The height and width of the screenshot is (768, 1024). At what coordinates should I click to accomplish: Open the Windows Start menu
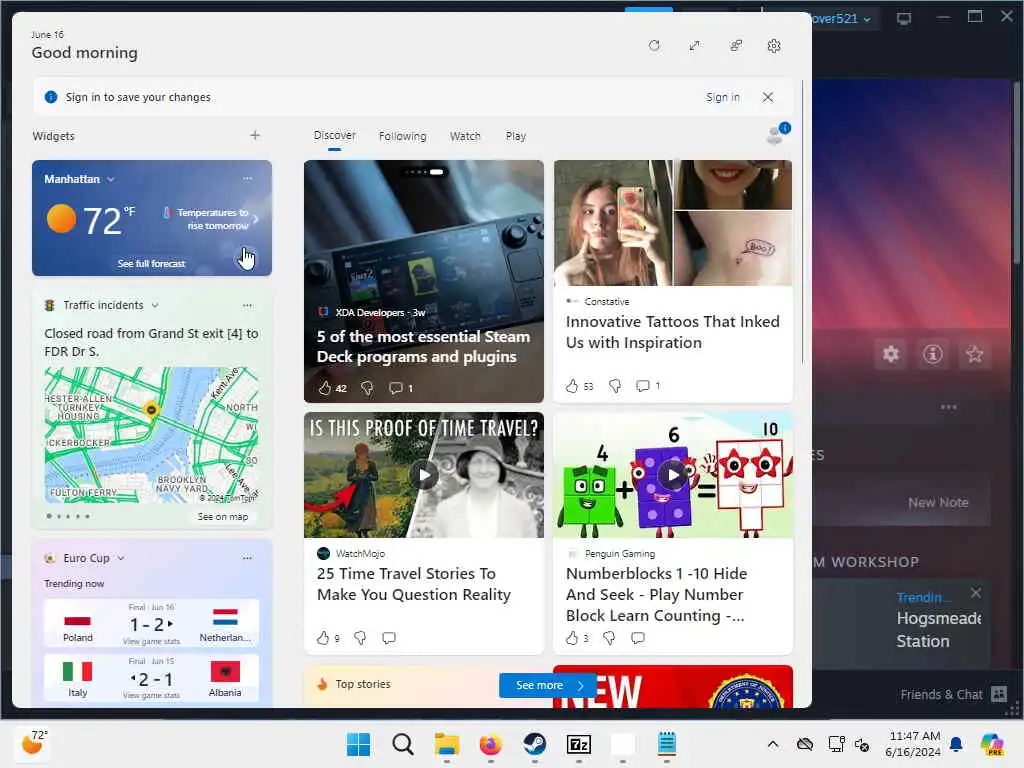click(358, 744)
